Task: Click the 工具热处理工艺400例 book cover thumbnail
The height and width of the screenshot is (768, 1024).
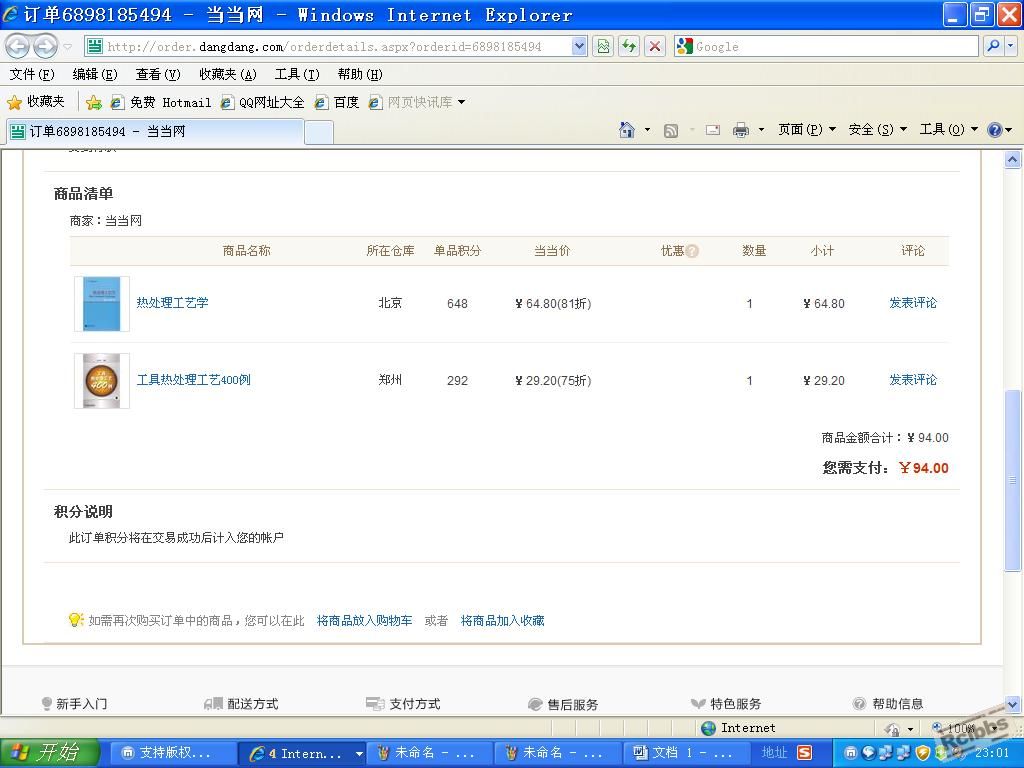Action: coord(102,381)
